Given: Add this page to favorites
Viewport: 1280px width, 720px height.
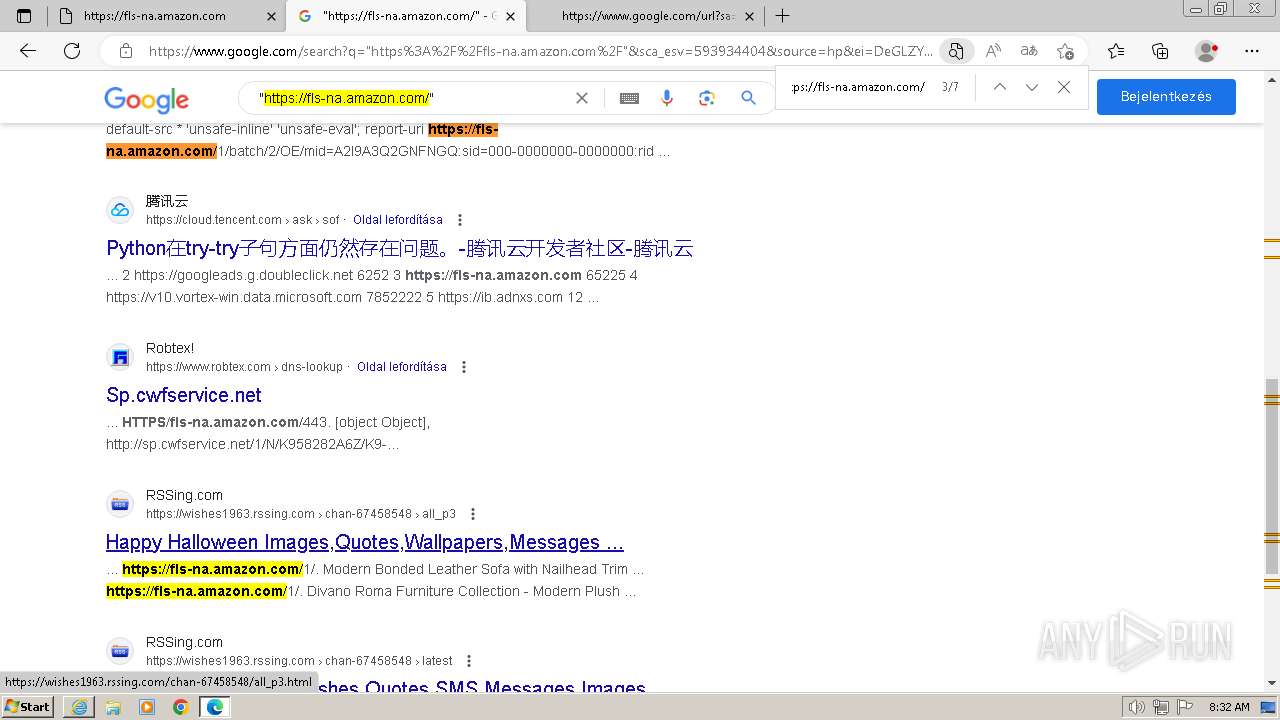Looking at the screenshot, I should tap(1065, 51).
